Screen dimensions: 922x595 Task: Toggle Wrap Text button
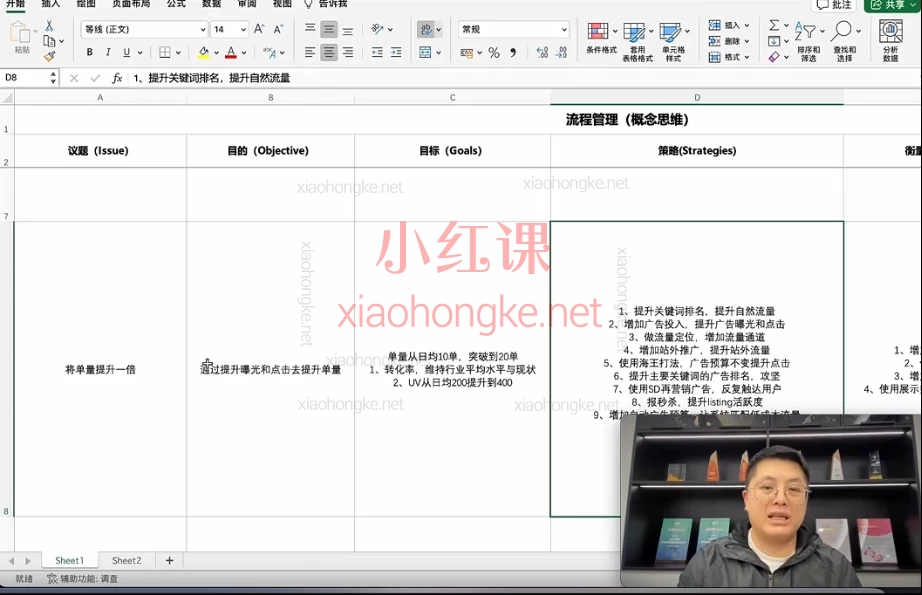click(426, 29)
